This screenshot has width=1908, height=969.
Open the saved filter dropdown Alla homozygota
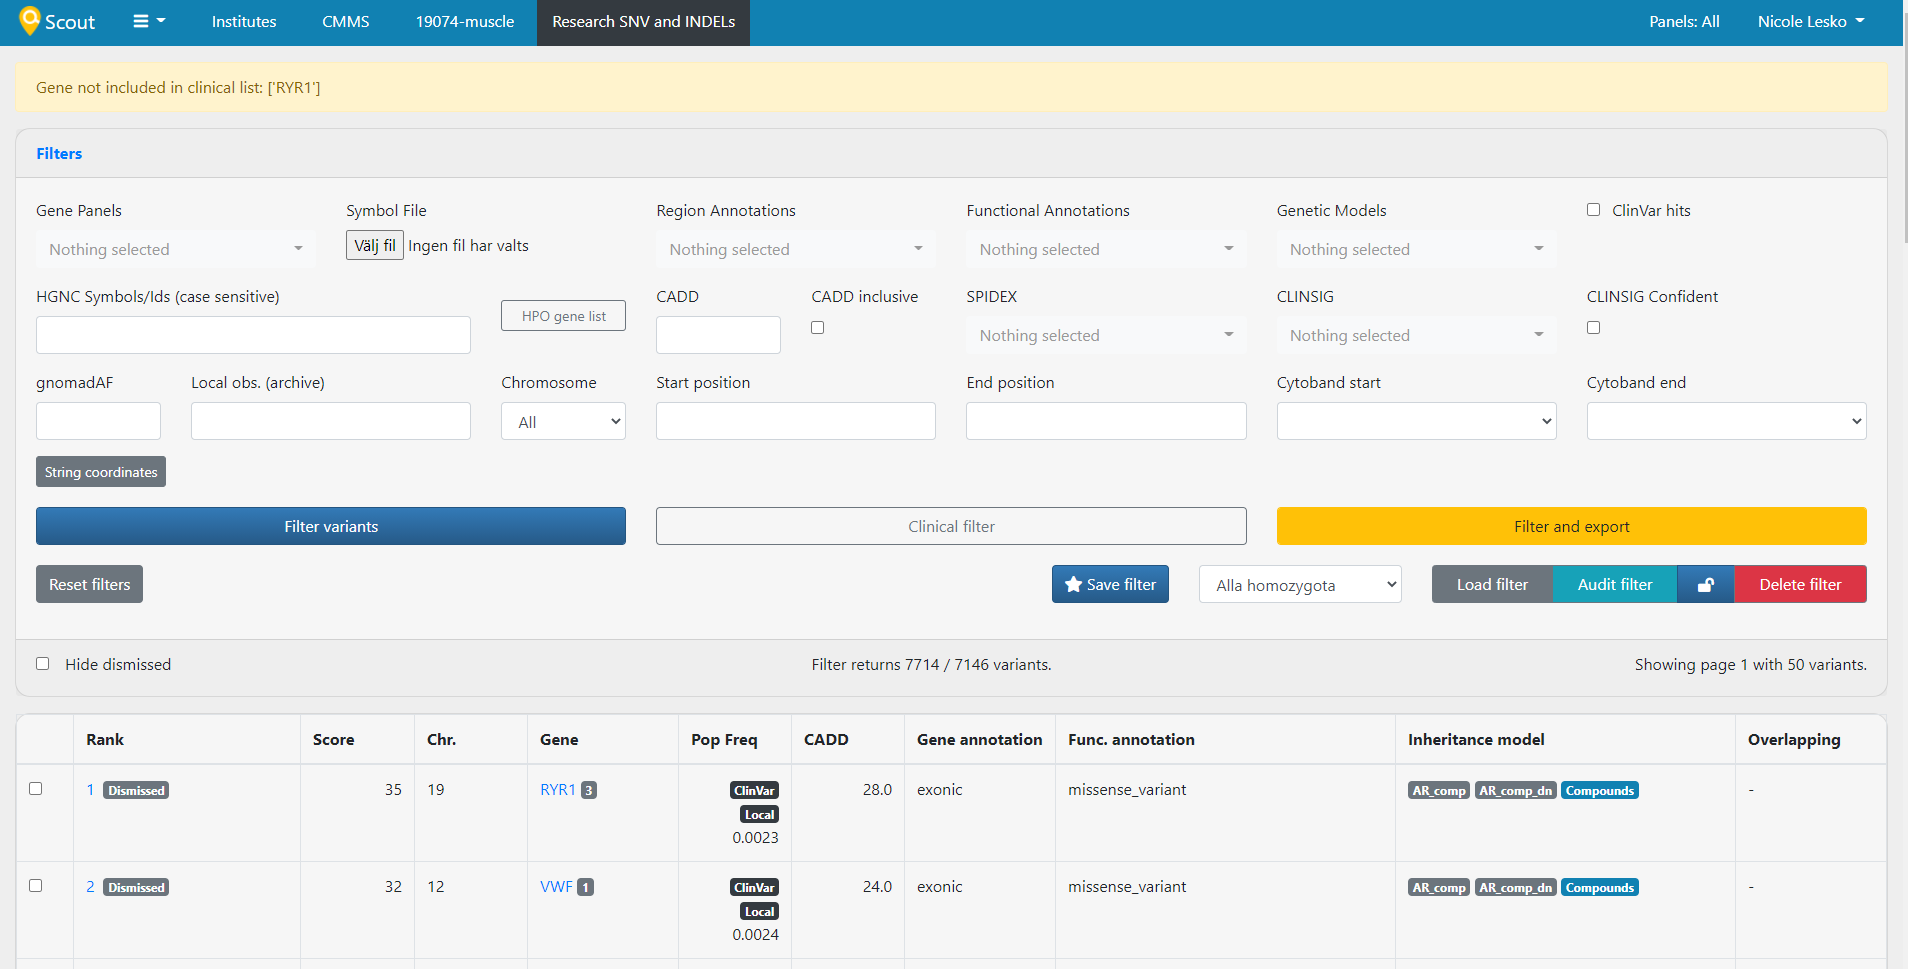coord(1300,585)
